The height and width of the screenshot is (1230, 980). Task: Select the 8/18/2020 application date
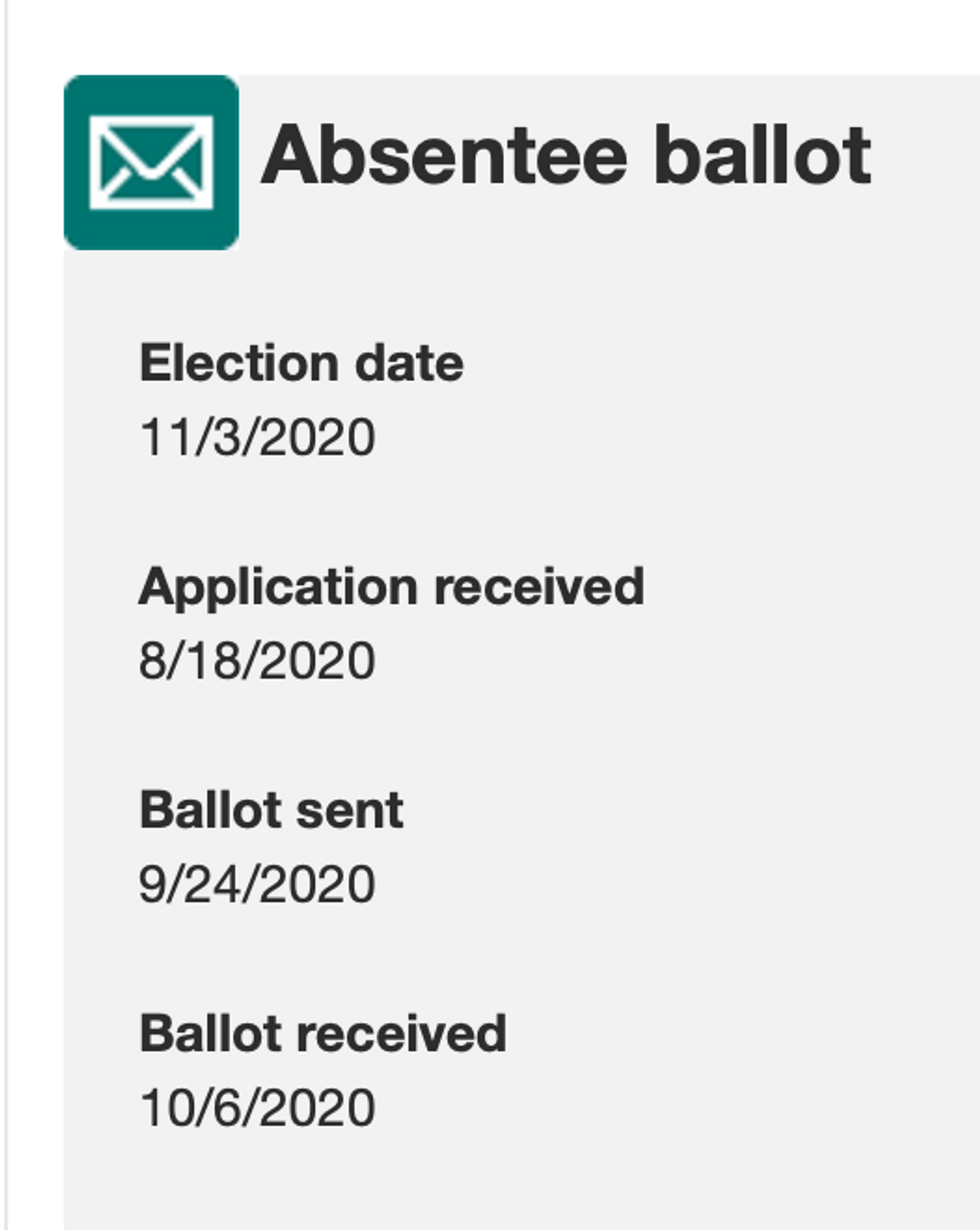tap(257, 662)
